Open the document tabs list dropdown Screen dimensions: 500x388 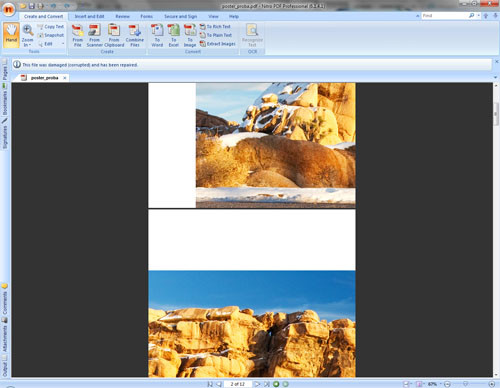point(495,77)
